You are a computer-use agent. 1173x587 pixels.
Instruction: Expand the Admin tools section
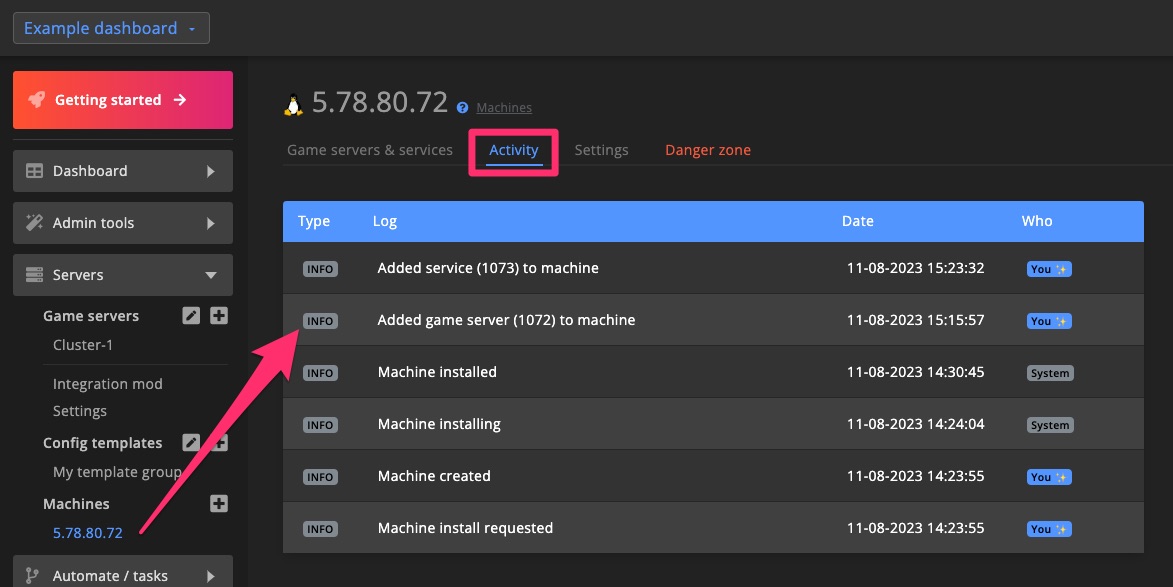[123, 223]
